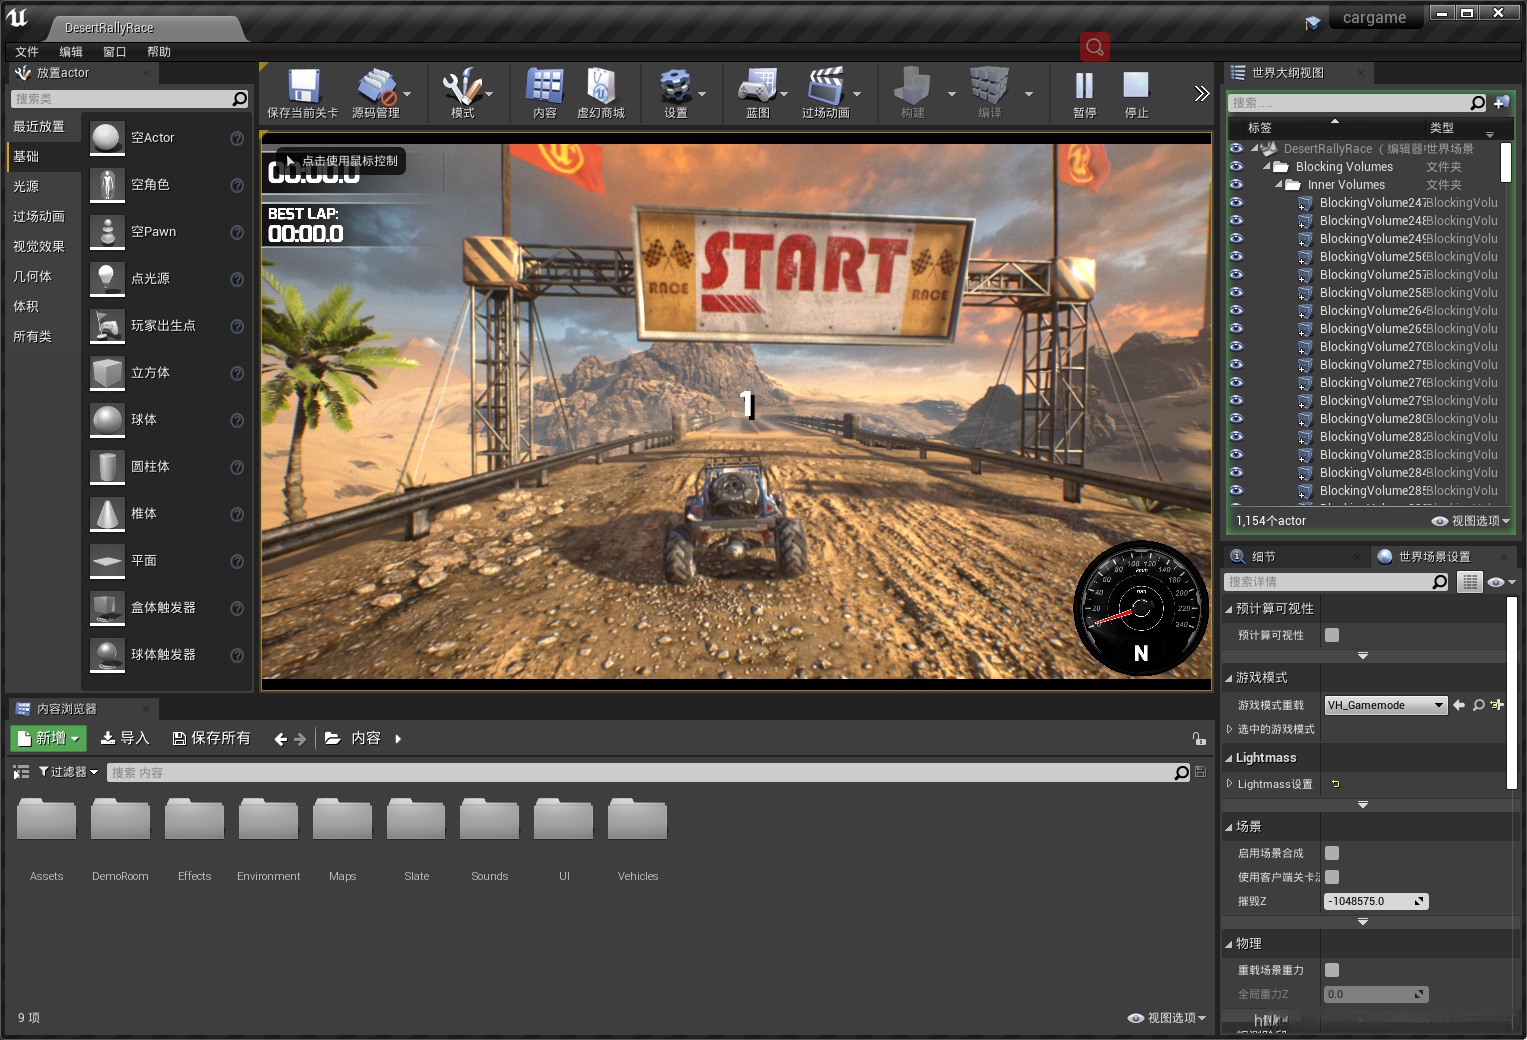Open Source Control from the toolbar
Screen dimensions: 1527x1040
pos(376,88)
